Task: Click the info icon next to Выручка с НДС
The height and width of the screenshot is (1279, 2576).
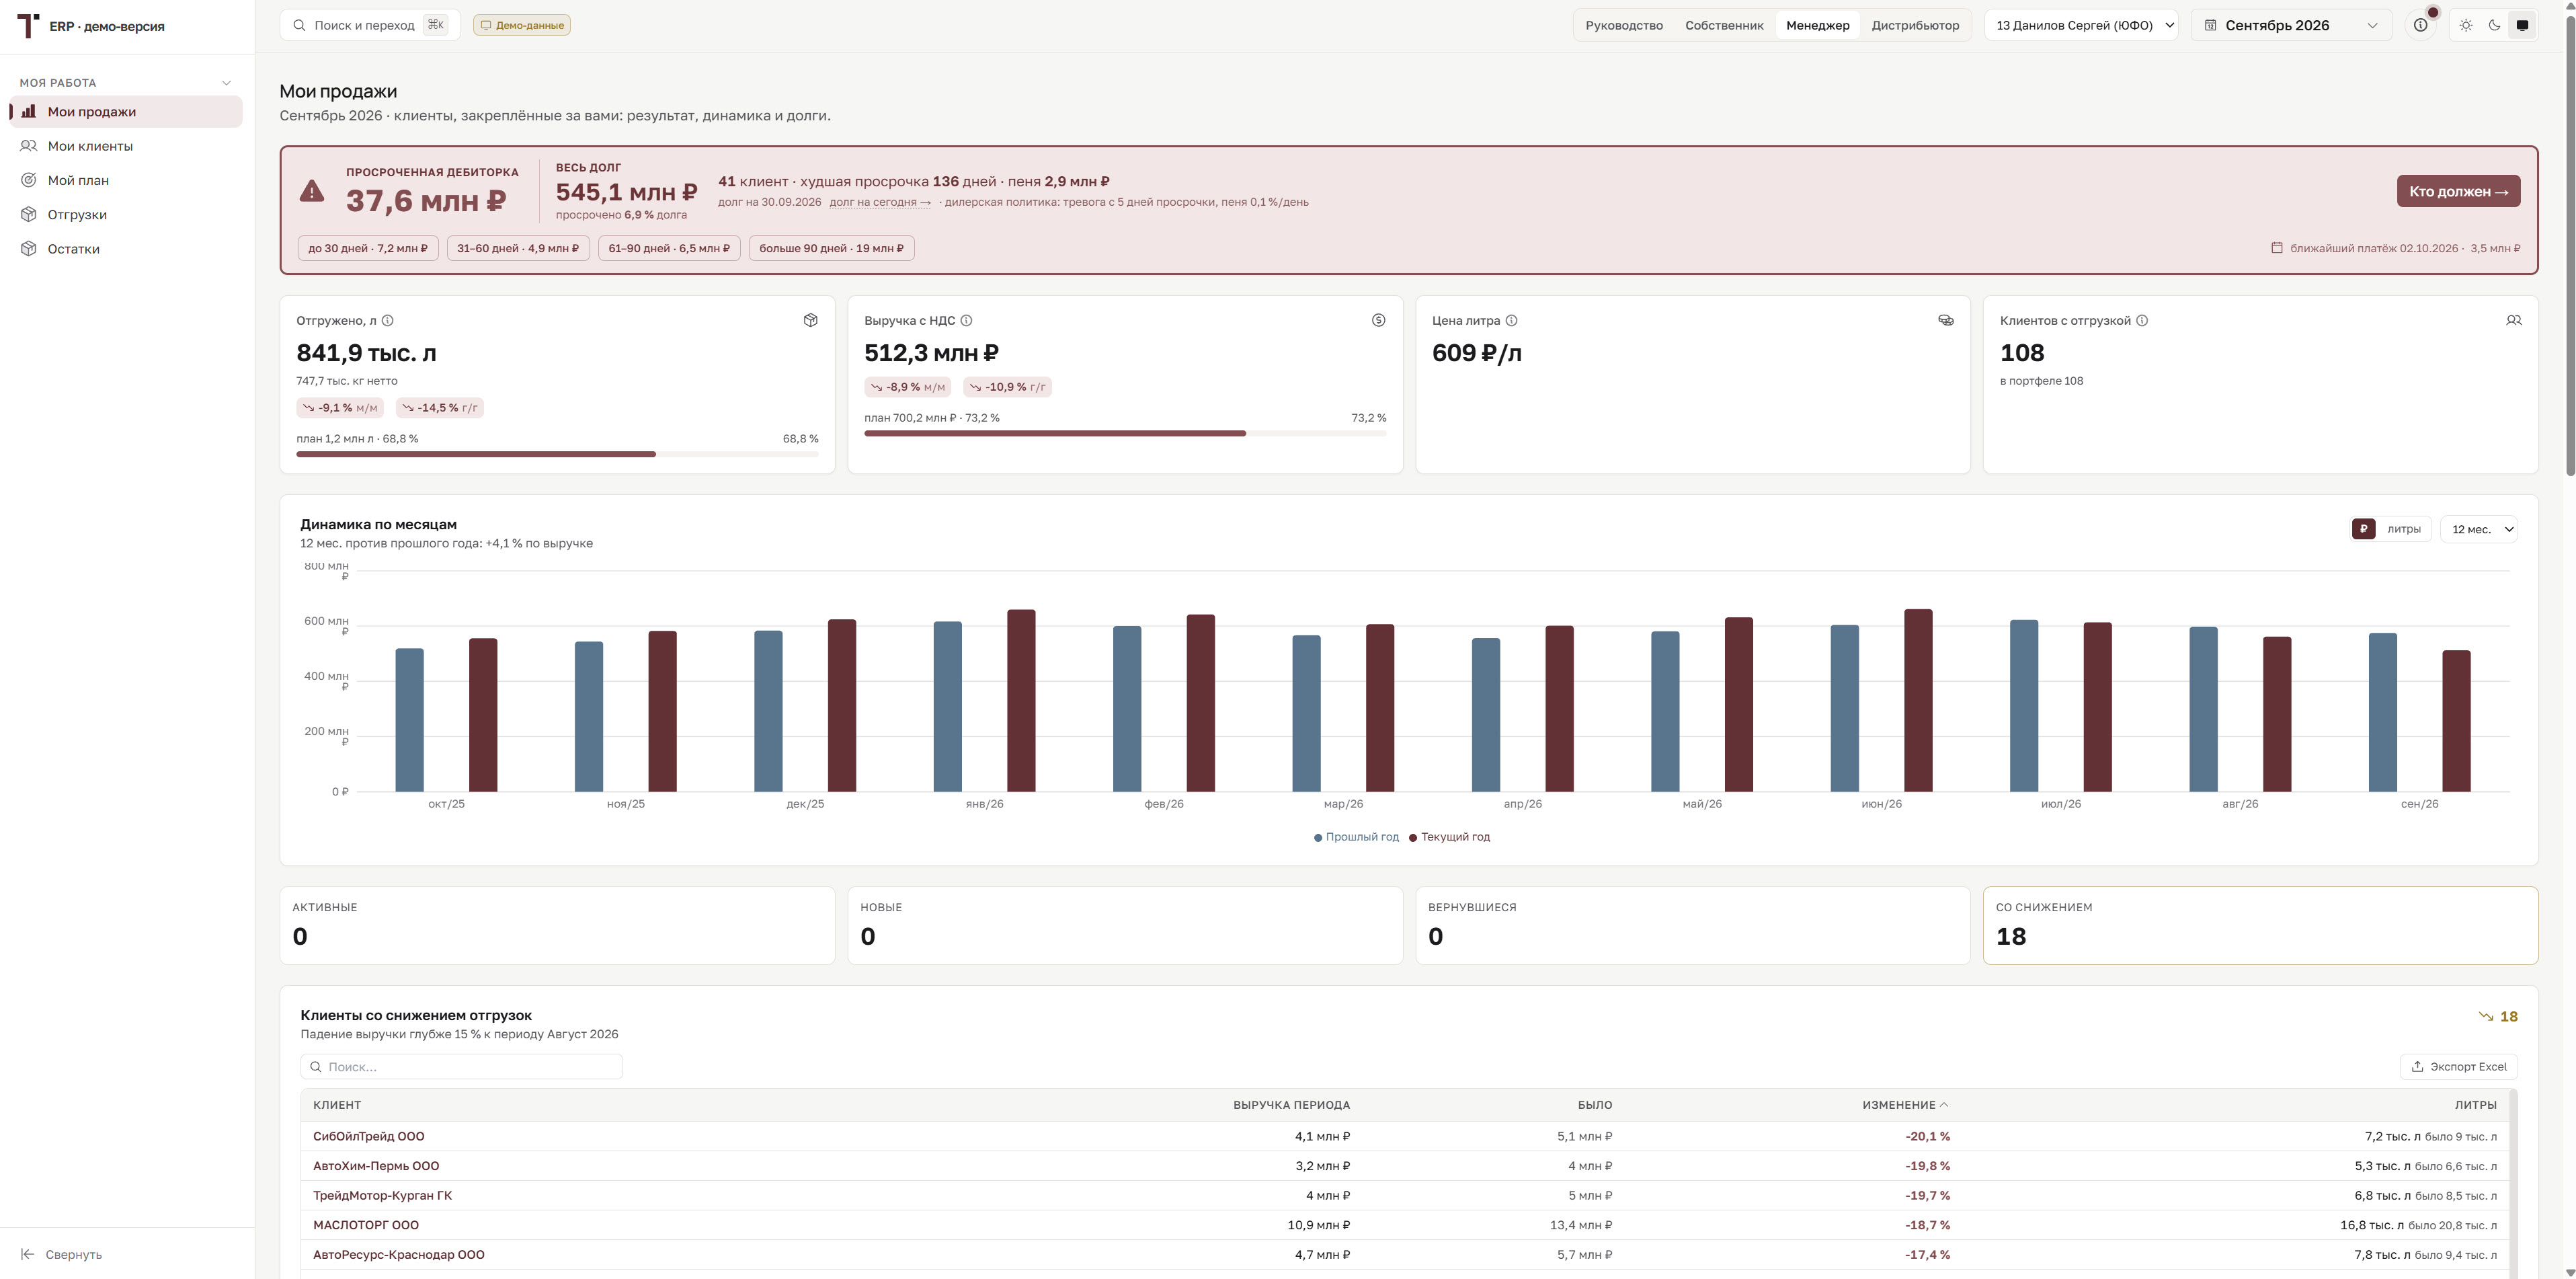Action: (x=966, y=321)
